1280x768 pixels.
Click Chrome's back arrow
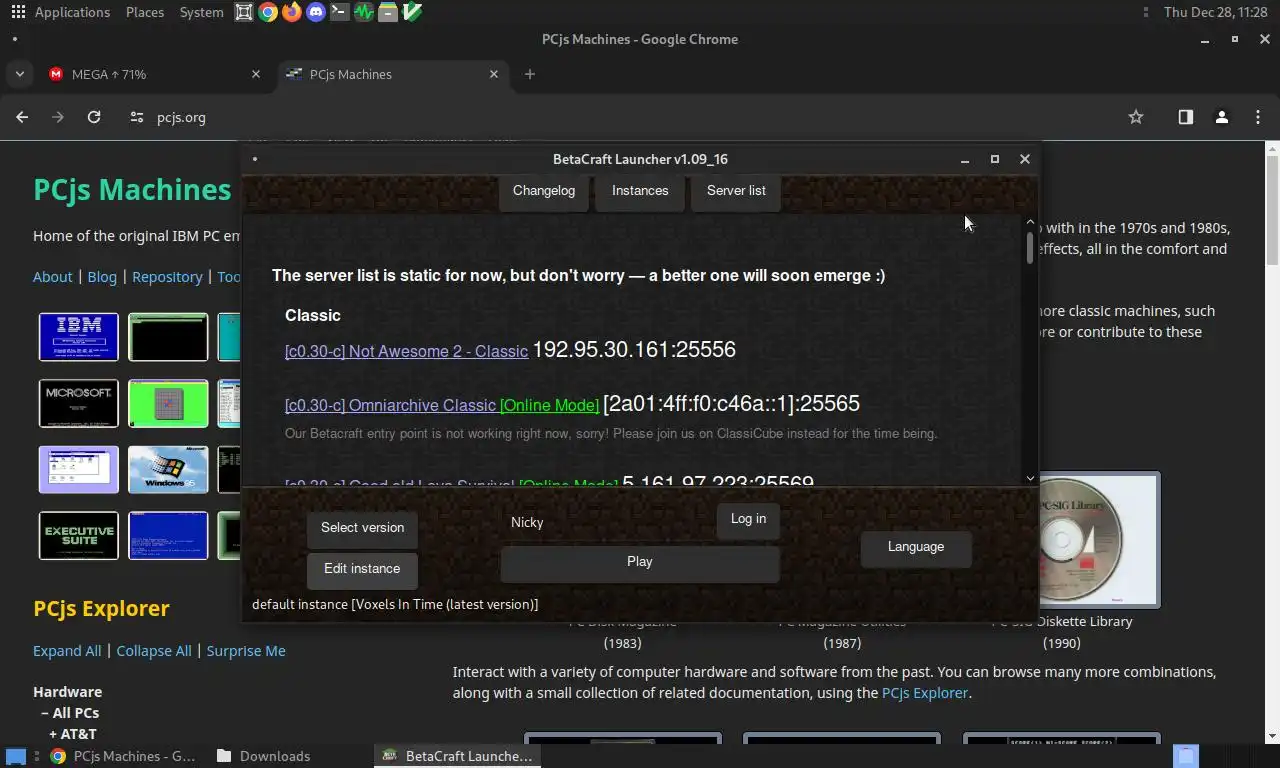(x=22, y=117)
